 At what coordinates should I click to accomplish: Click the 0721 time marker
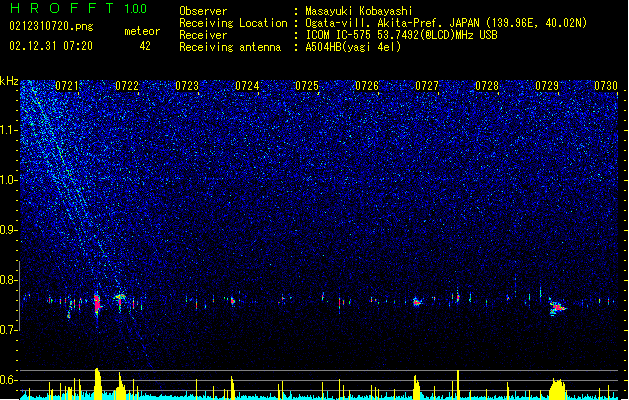click(x=67, y=86)
